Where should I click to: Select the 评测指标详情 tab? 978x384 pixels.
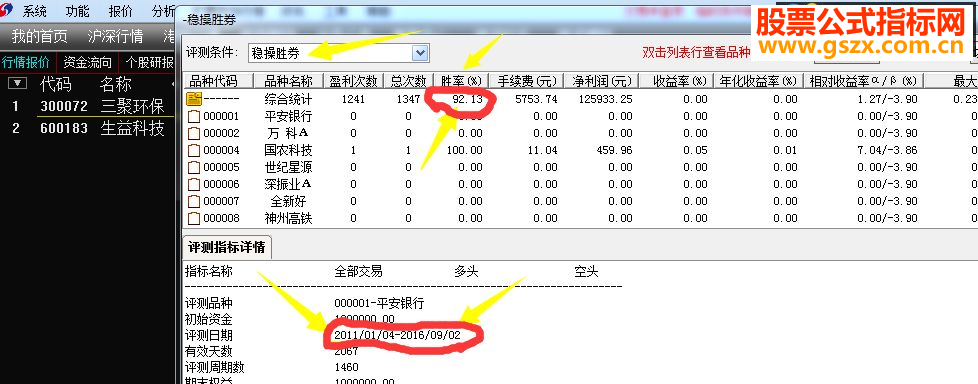point(226,247)
